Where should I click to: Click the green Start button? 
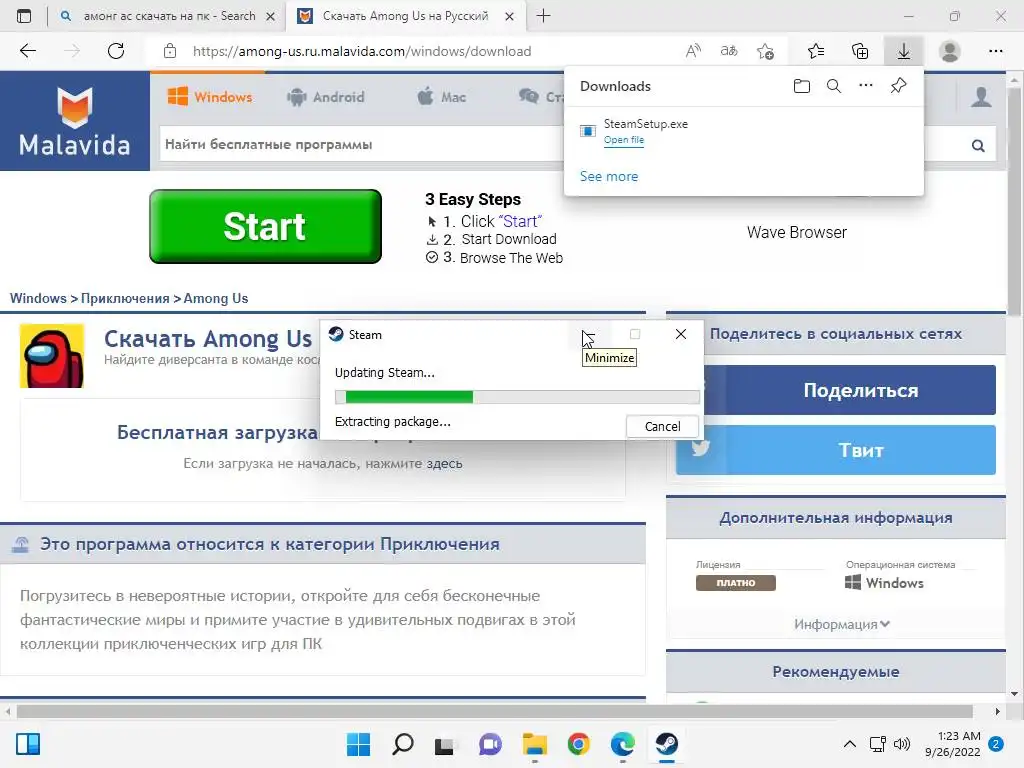(265, 227)
